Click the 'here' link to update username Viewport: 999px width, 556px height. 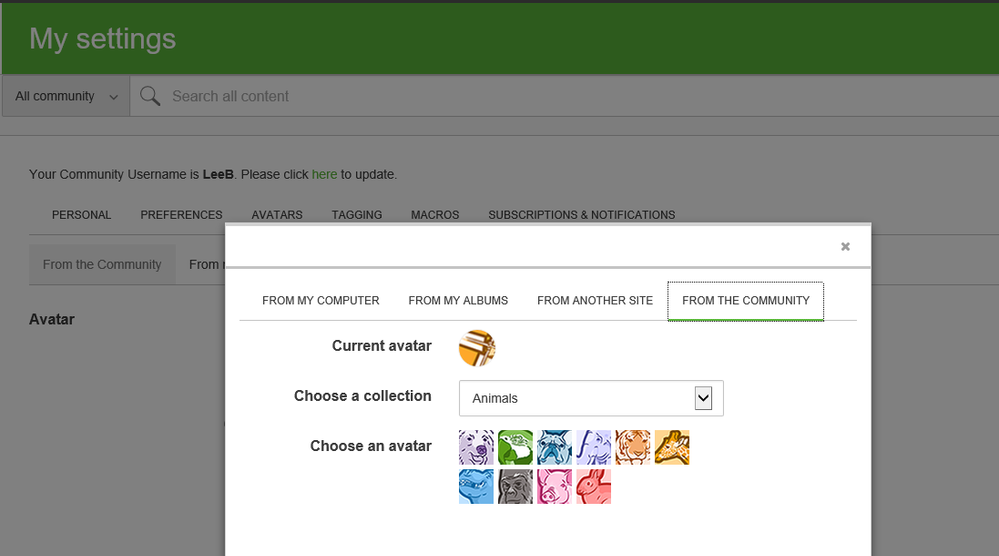tap(324, 175)
